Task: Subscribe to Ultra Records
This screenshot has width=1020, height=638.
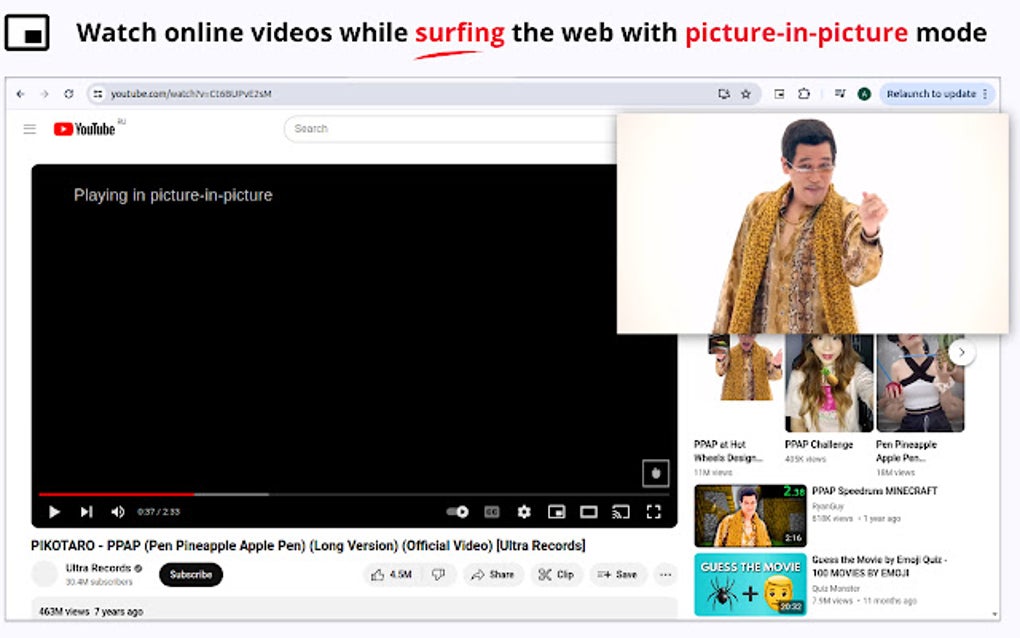Action: pyautogui.click(x=190, y=574)
